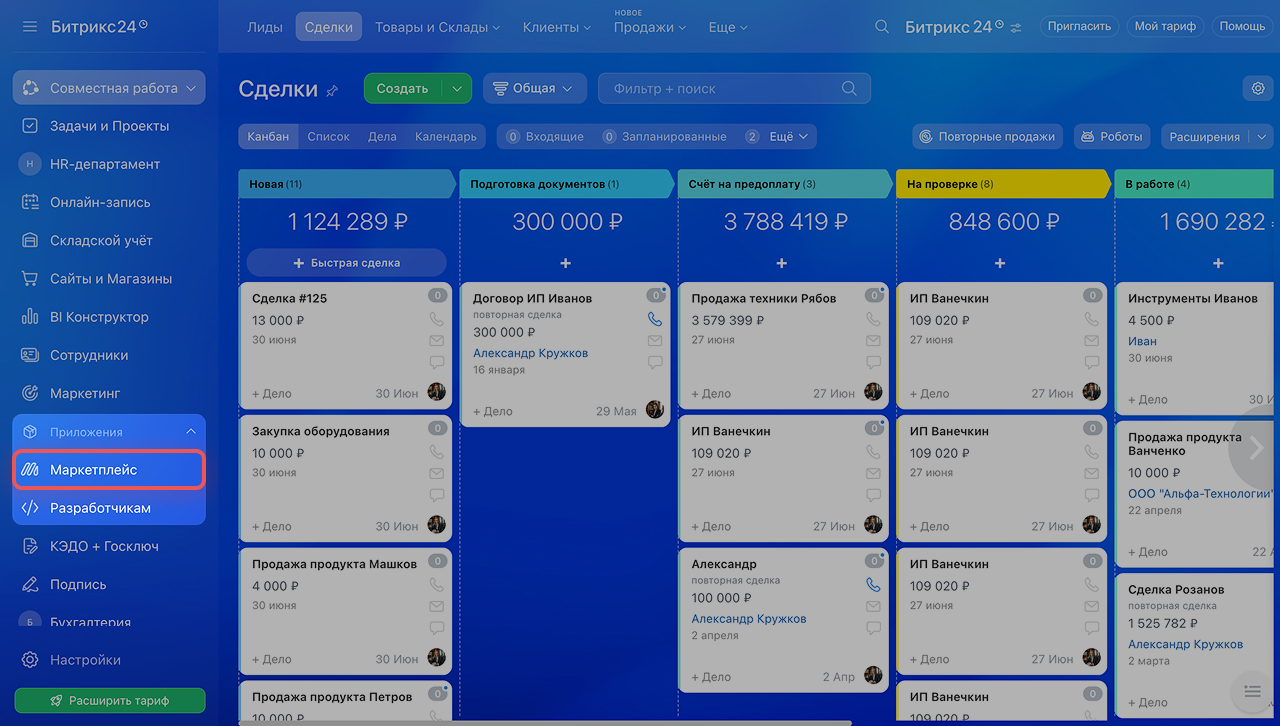Image resolution: width=1280 pixels, height=726 pixels.
Task: Open Сайты и Магазины in sidebar
Action: point(109,279)
